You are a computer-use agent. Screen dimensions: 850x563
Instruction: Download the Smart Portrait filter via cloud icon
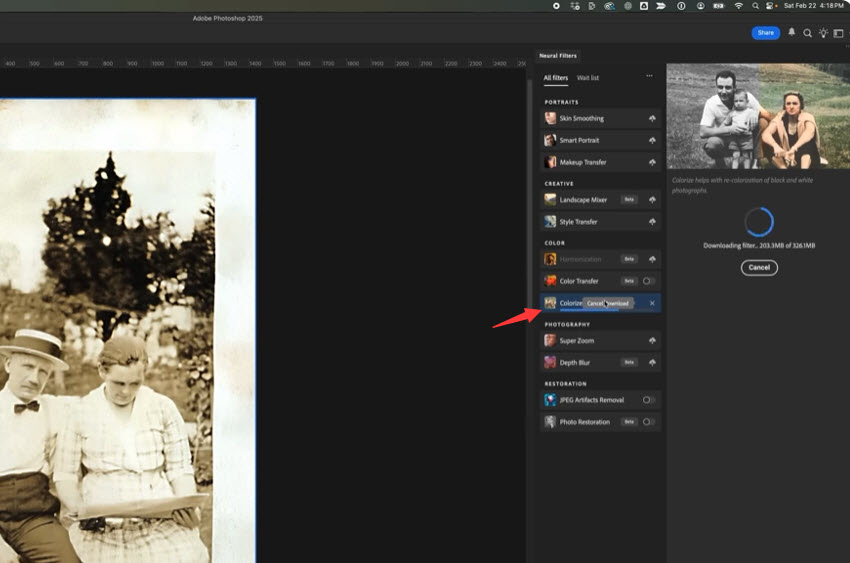652,140
